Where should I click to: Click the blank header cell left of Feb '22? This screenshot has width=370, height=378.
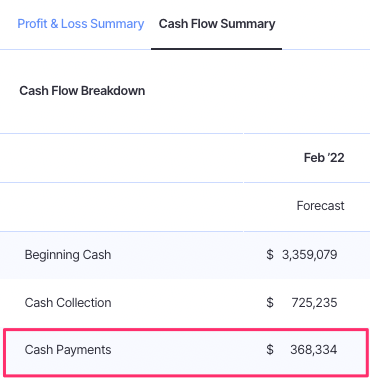[122, 158]
